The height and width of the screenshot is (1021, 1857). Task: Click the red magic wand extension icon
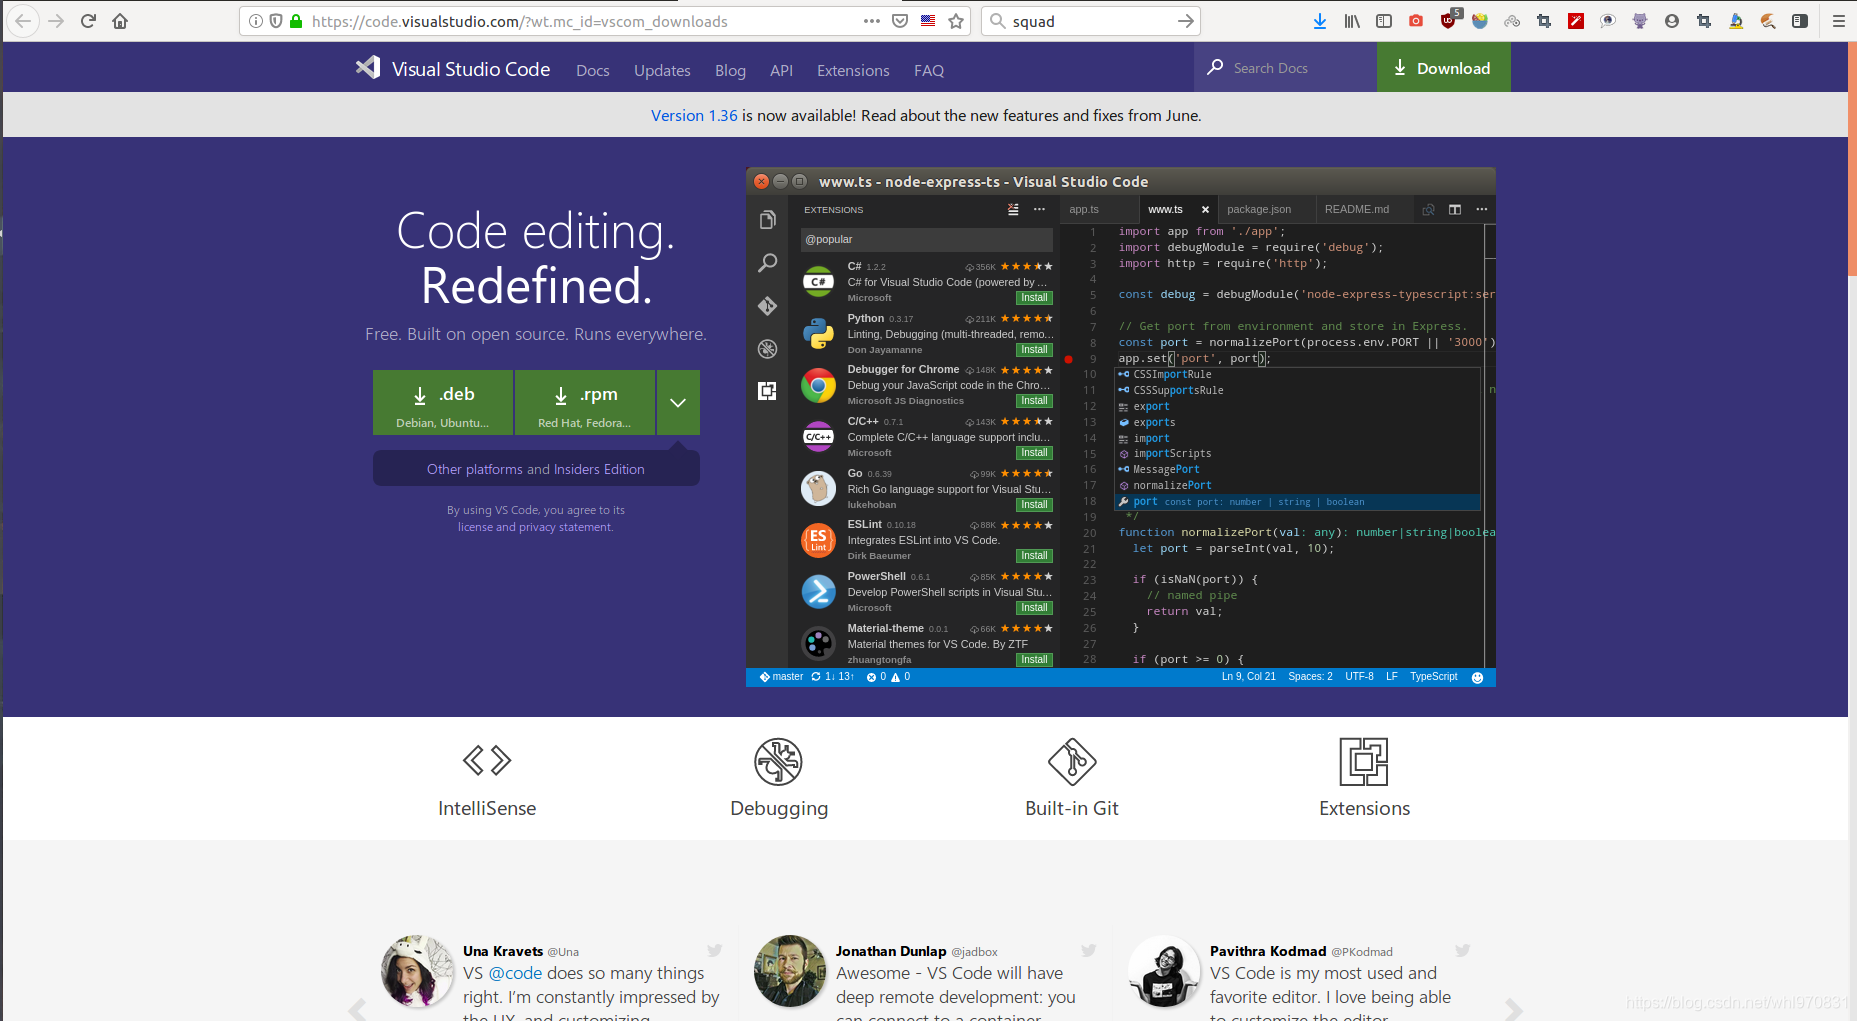point(1576,21)
